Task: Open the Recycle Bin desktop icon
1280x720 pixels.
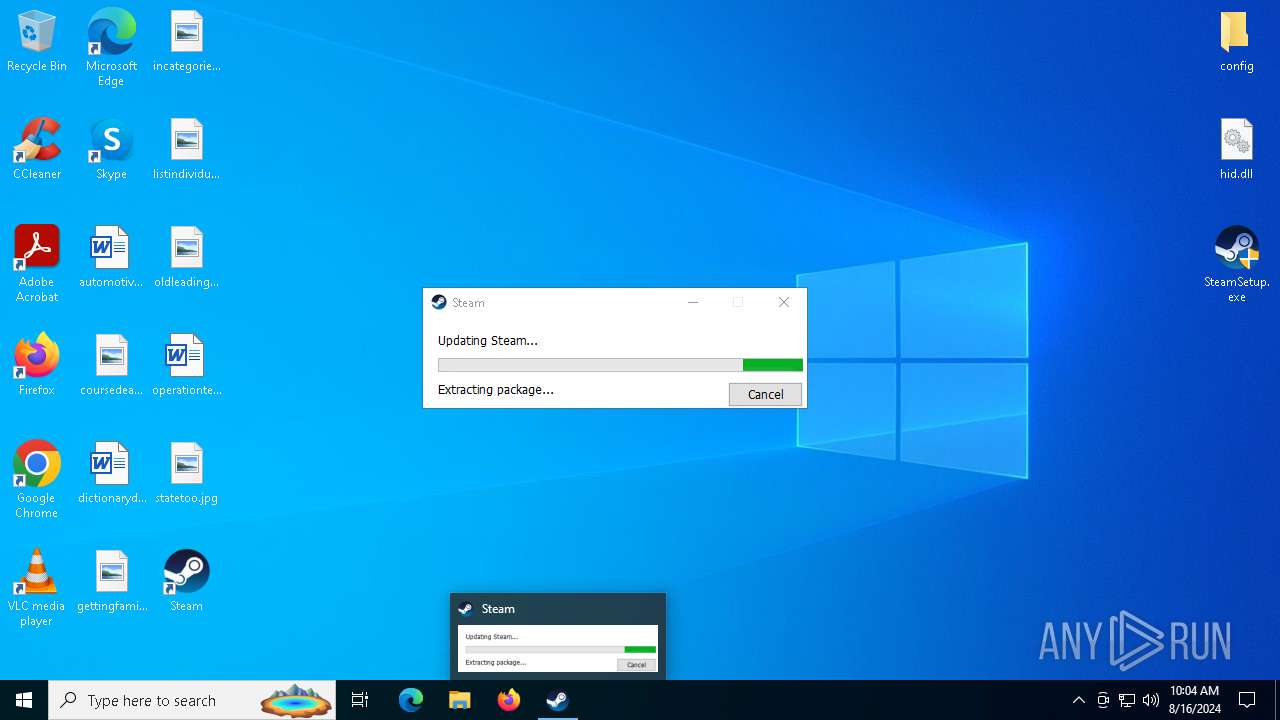Action: (37, 42)
